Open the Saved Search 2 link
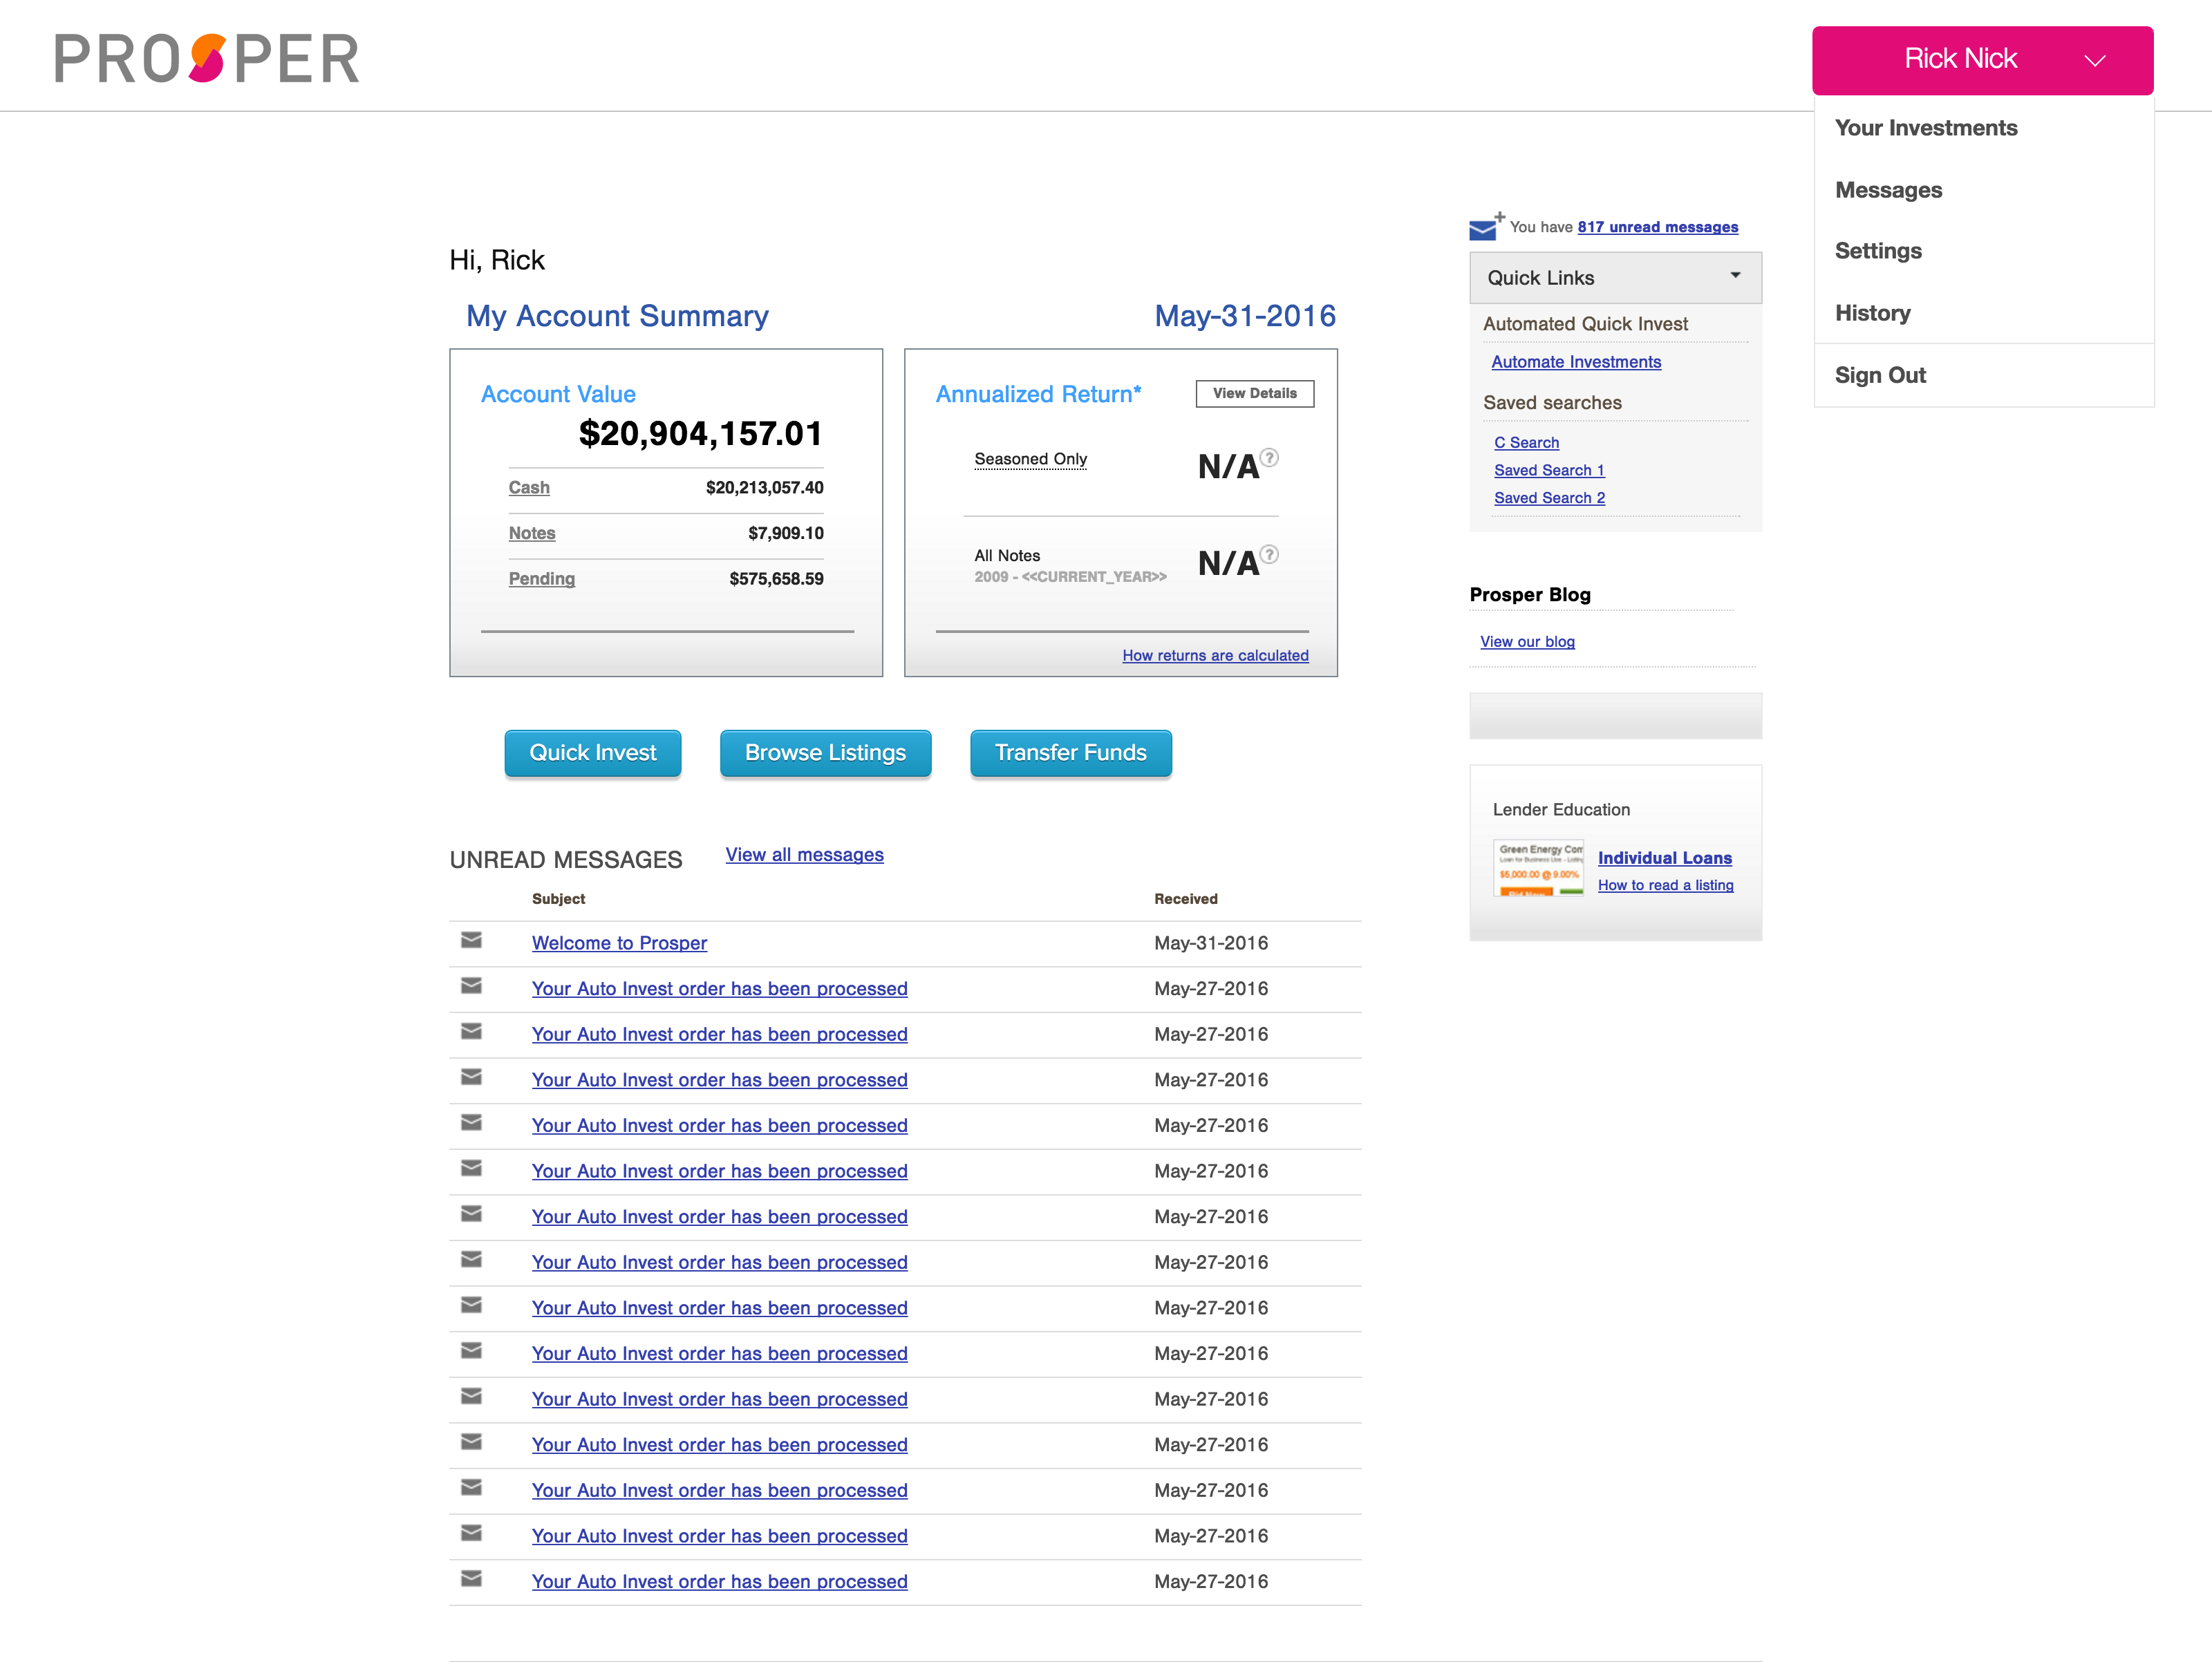2212x1662 pixels. click(x=1549, y=498)
